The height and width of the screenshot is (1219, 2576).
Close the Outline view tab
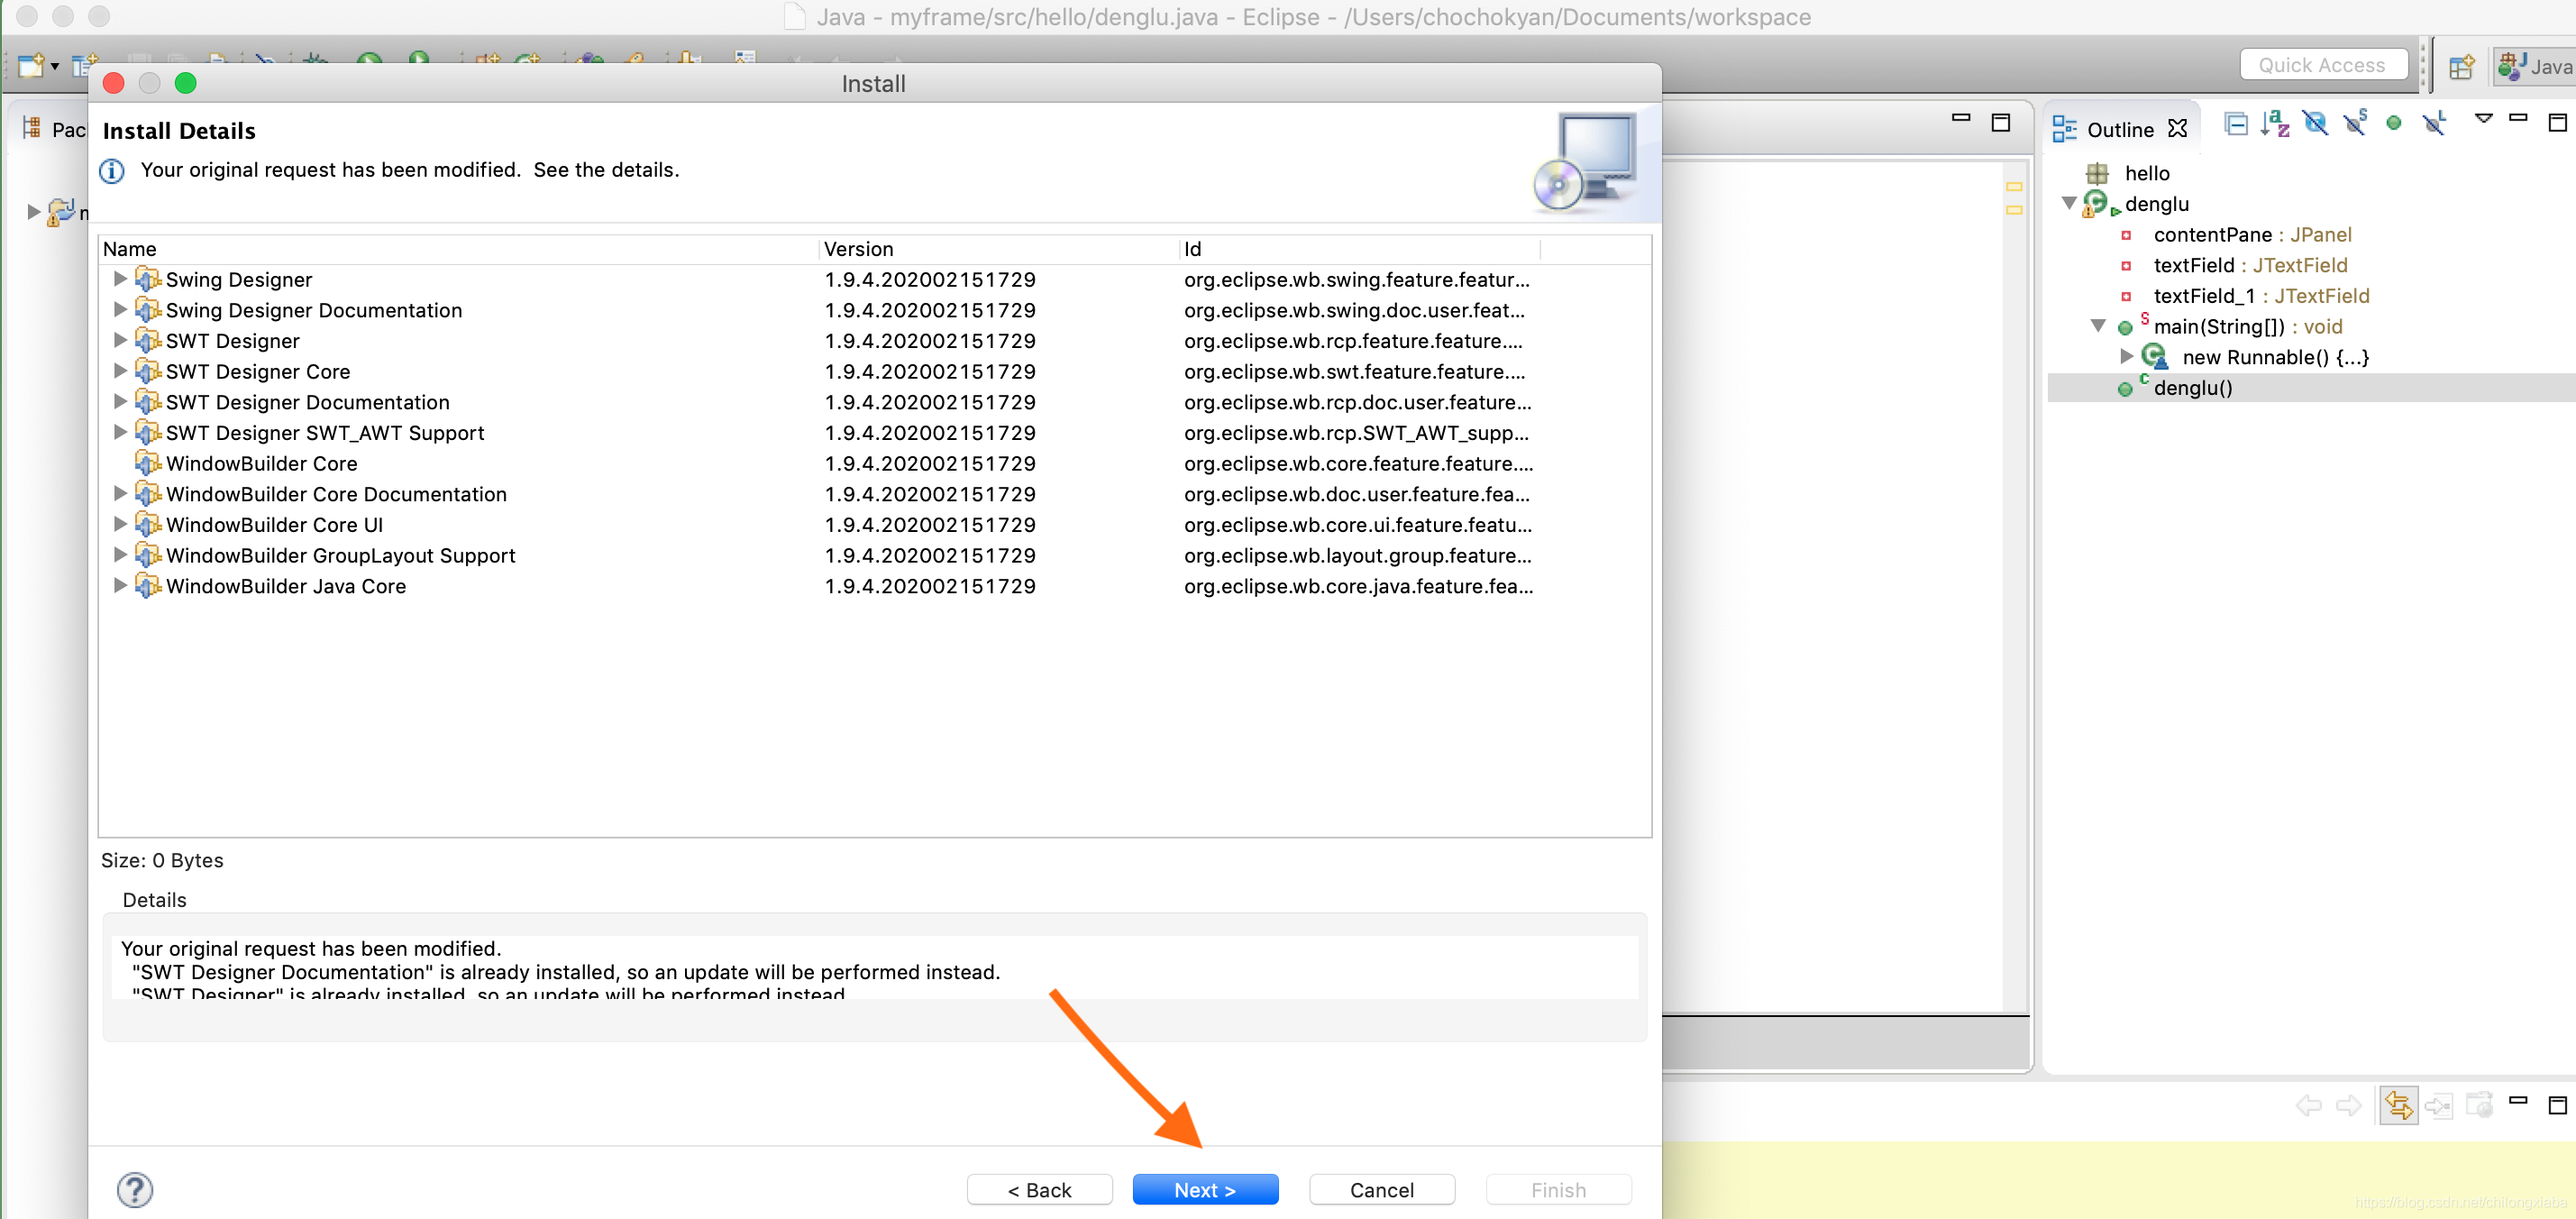coord(2177,129)
